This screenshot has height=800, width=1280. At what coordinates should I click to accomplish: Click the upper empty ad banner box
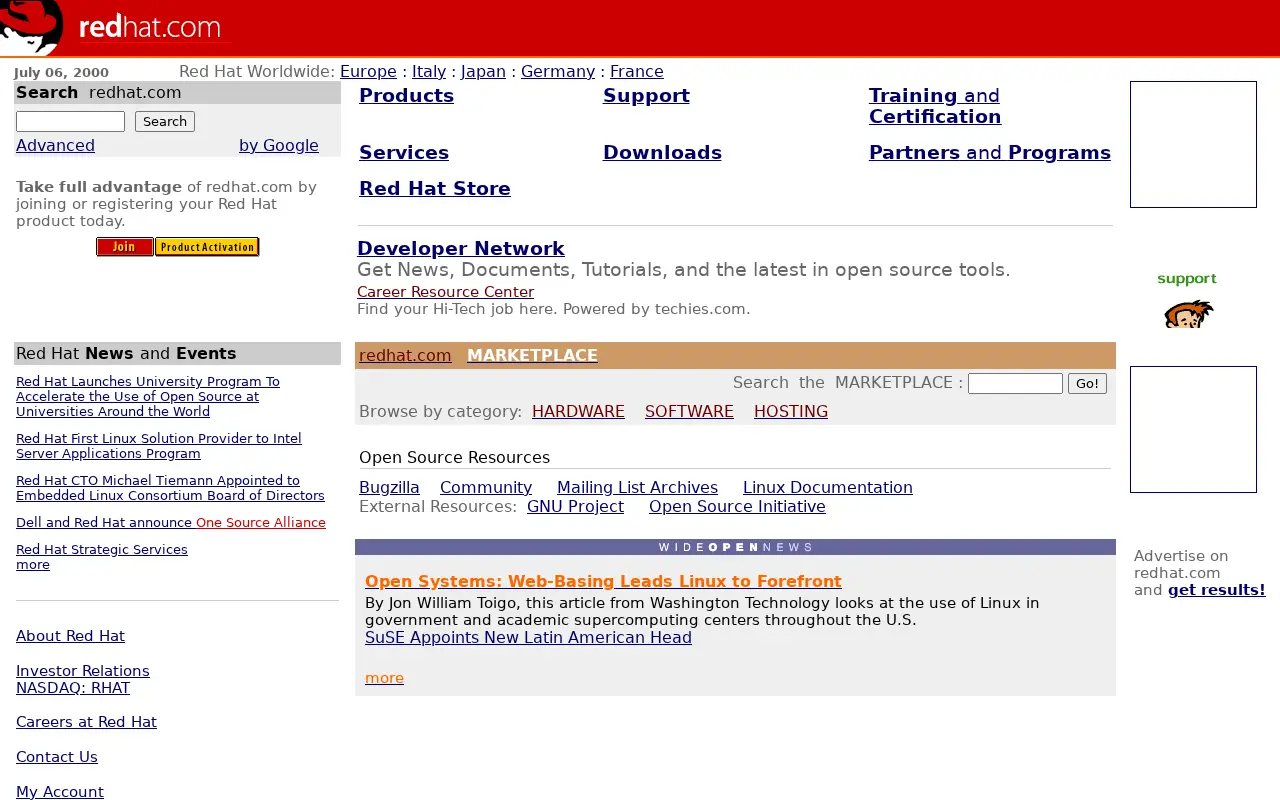pos(1193,144)
